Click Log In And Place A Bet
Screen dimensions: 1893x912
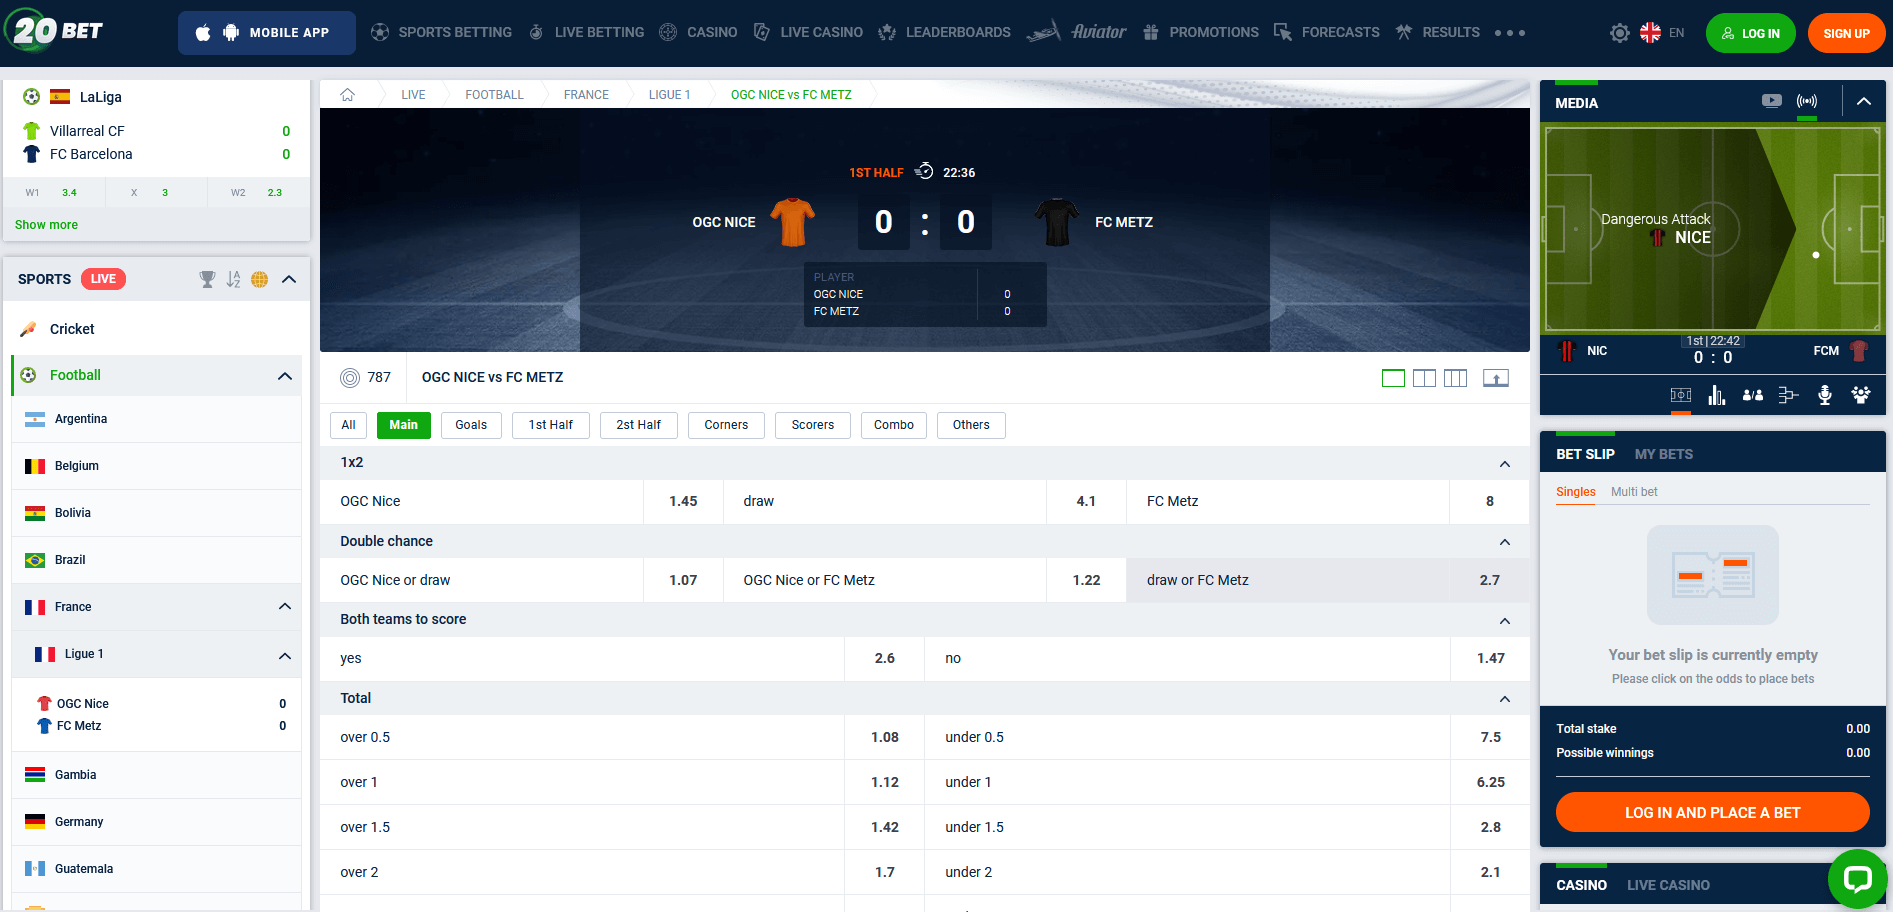tap(1713, 812)
